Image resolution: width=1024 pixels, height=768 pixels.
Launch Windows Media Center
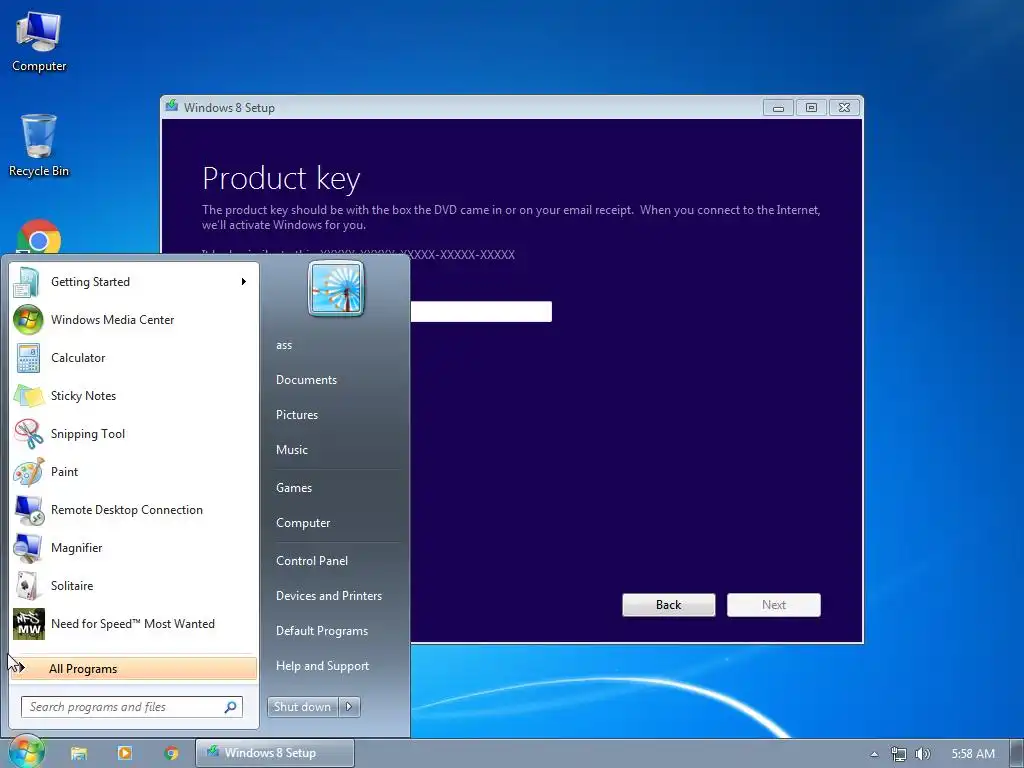(134, 320)
